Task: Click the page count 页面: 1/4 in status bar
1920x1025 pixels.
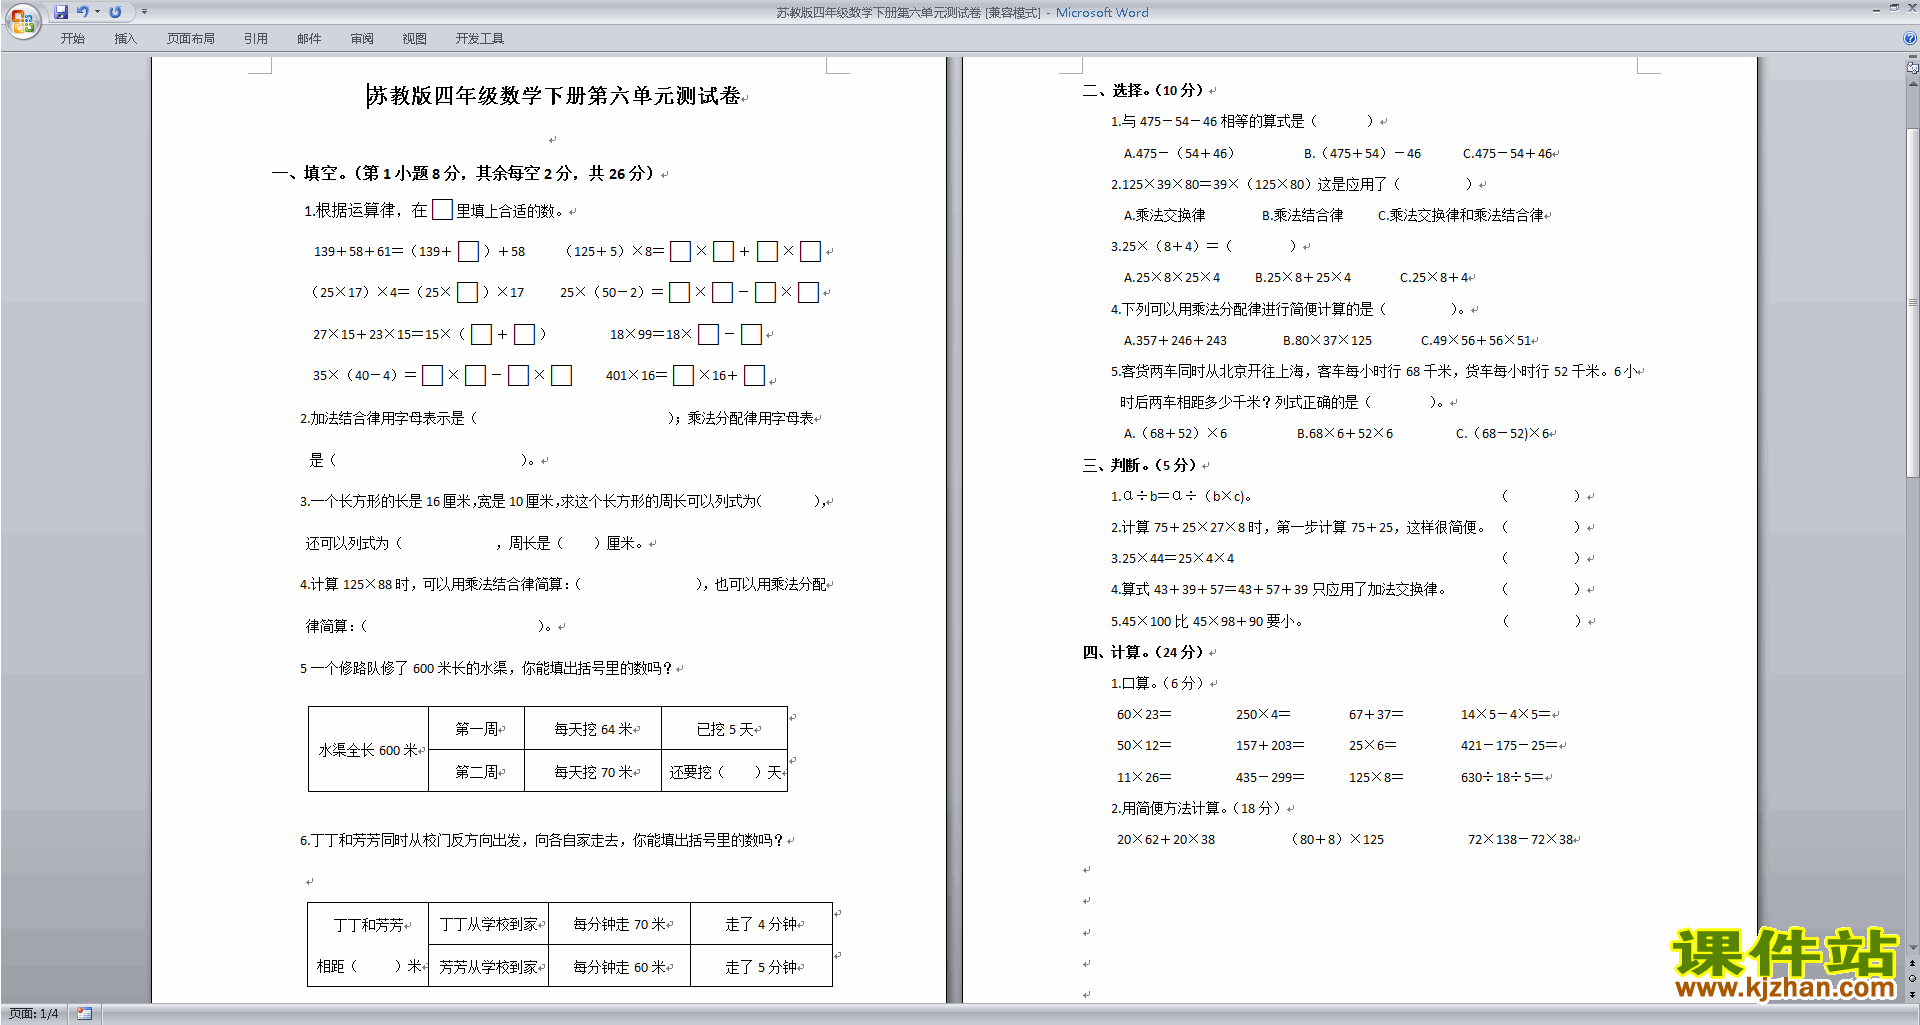Action: 34,1014
